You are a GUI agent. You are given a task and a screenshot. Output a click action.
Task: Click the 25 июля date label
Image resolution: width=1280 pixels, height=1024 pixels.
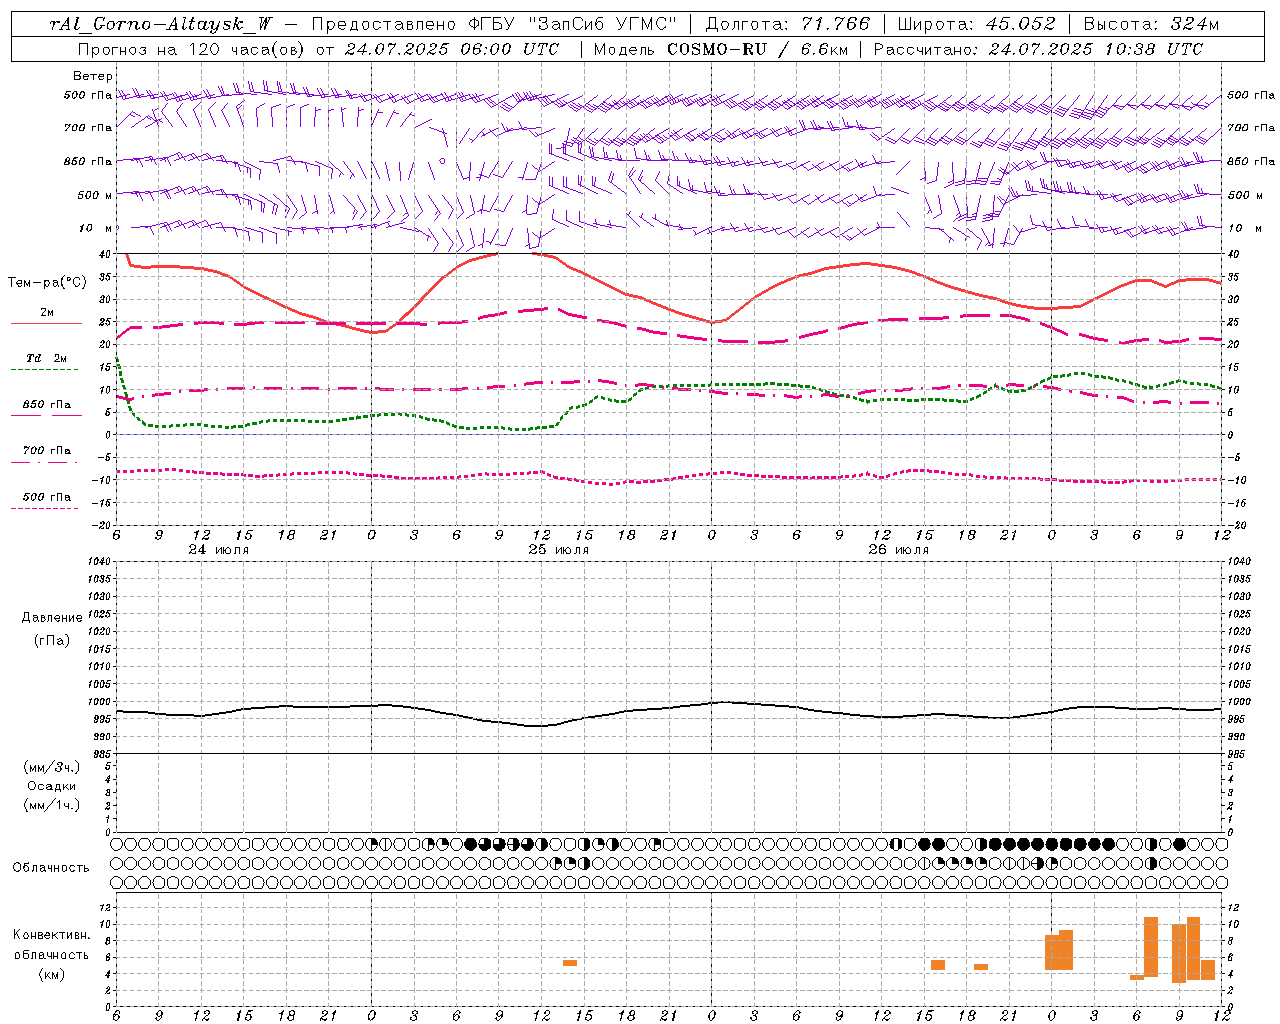559,550
